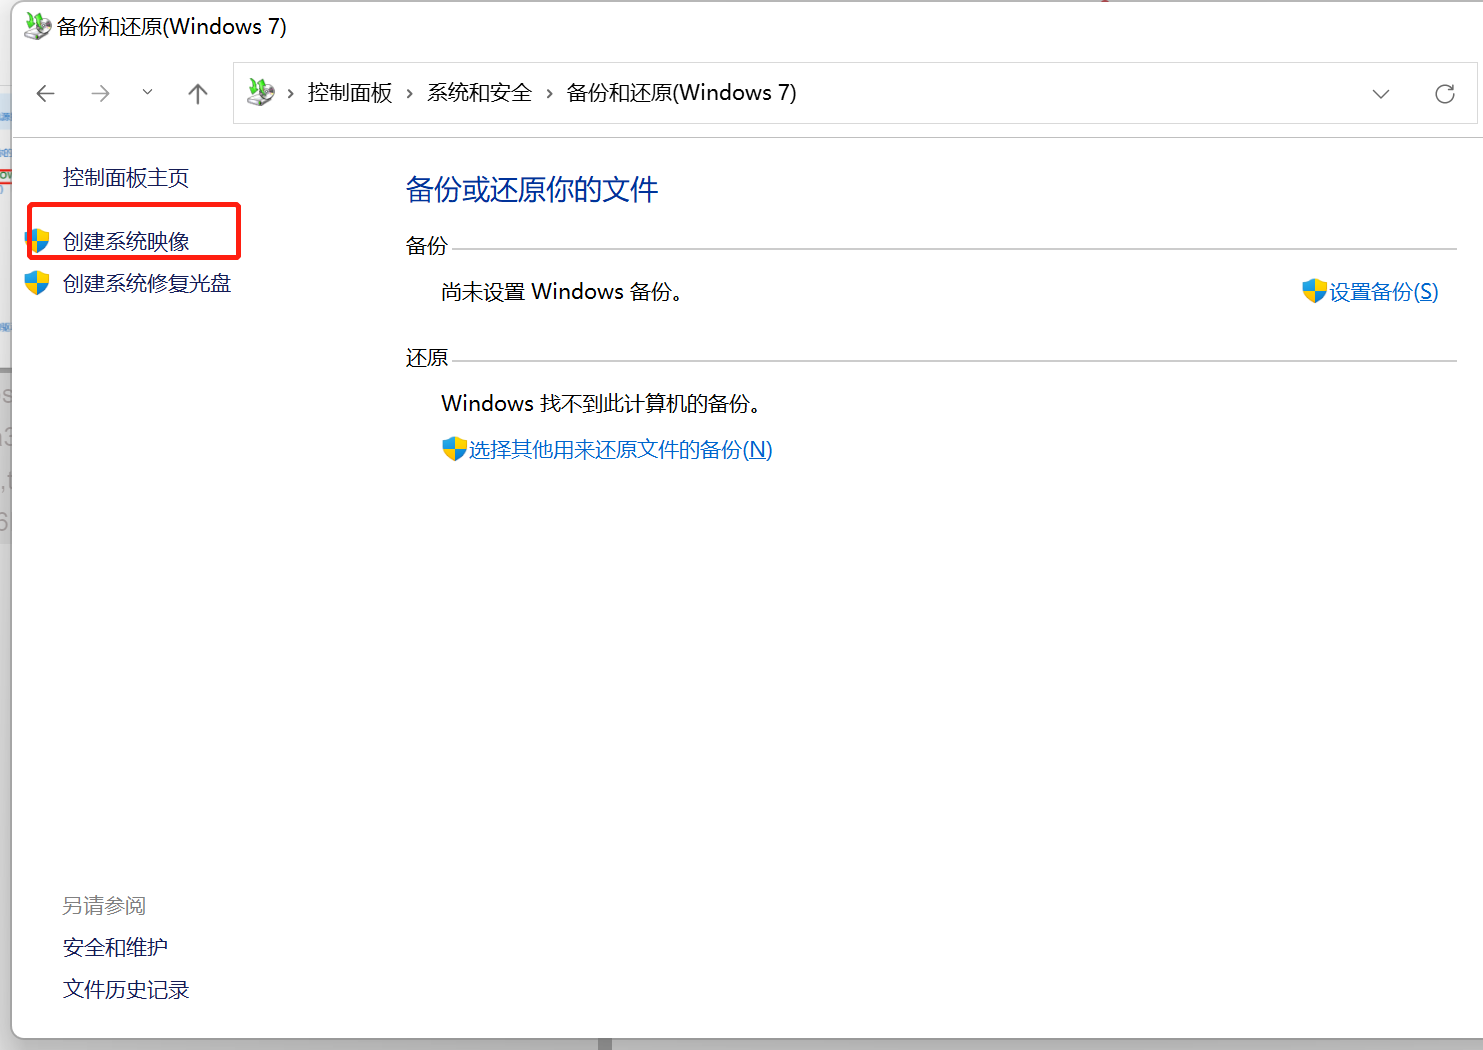This screenshot has height=1050, width=1483.
Task: Click the 备份和还原(Windows 7) breadcrumb
Action: pos(681,93)
